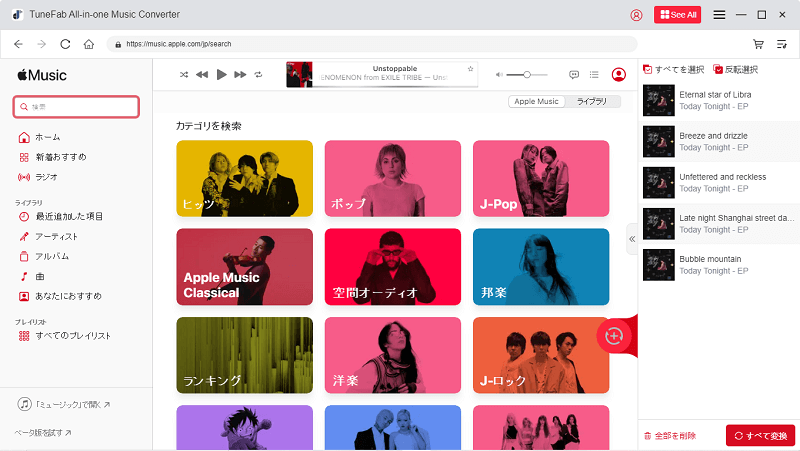Select Eternal star of Libra track
The image size is (800, 451).
click(x=719, y=101)
